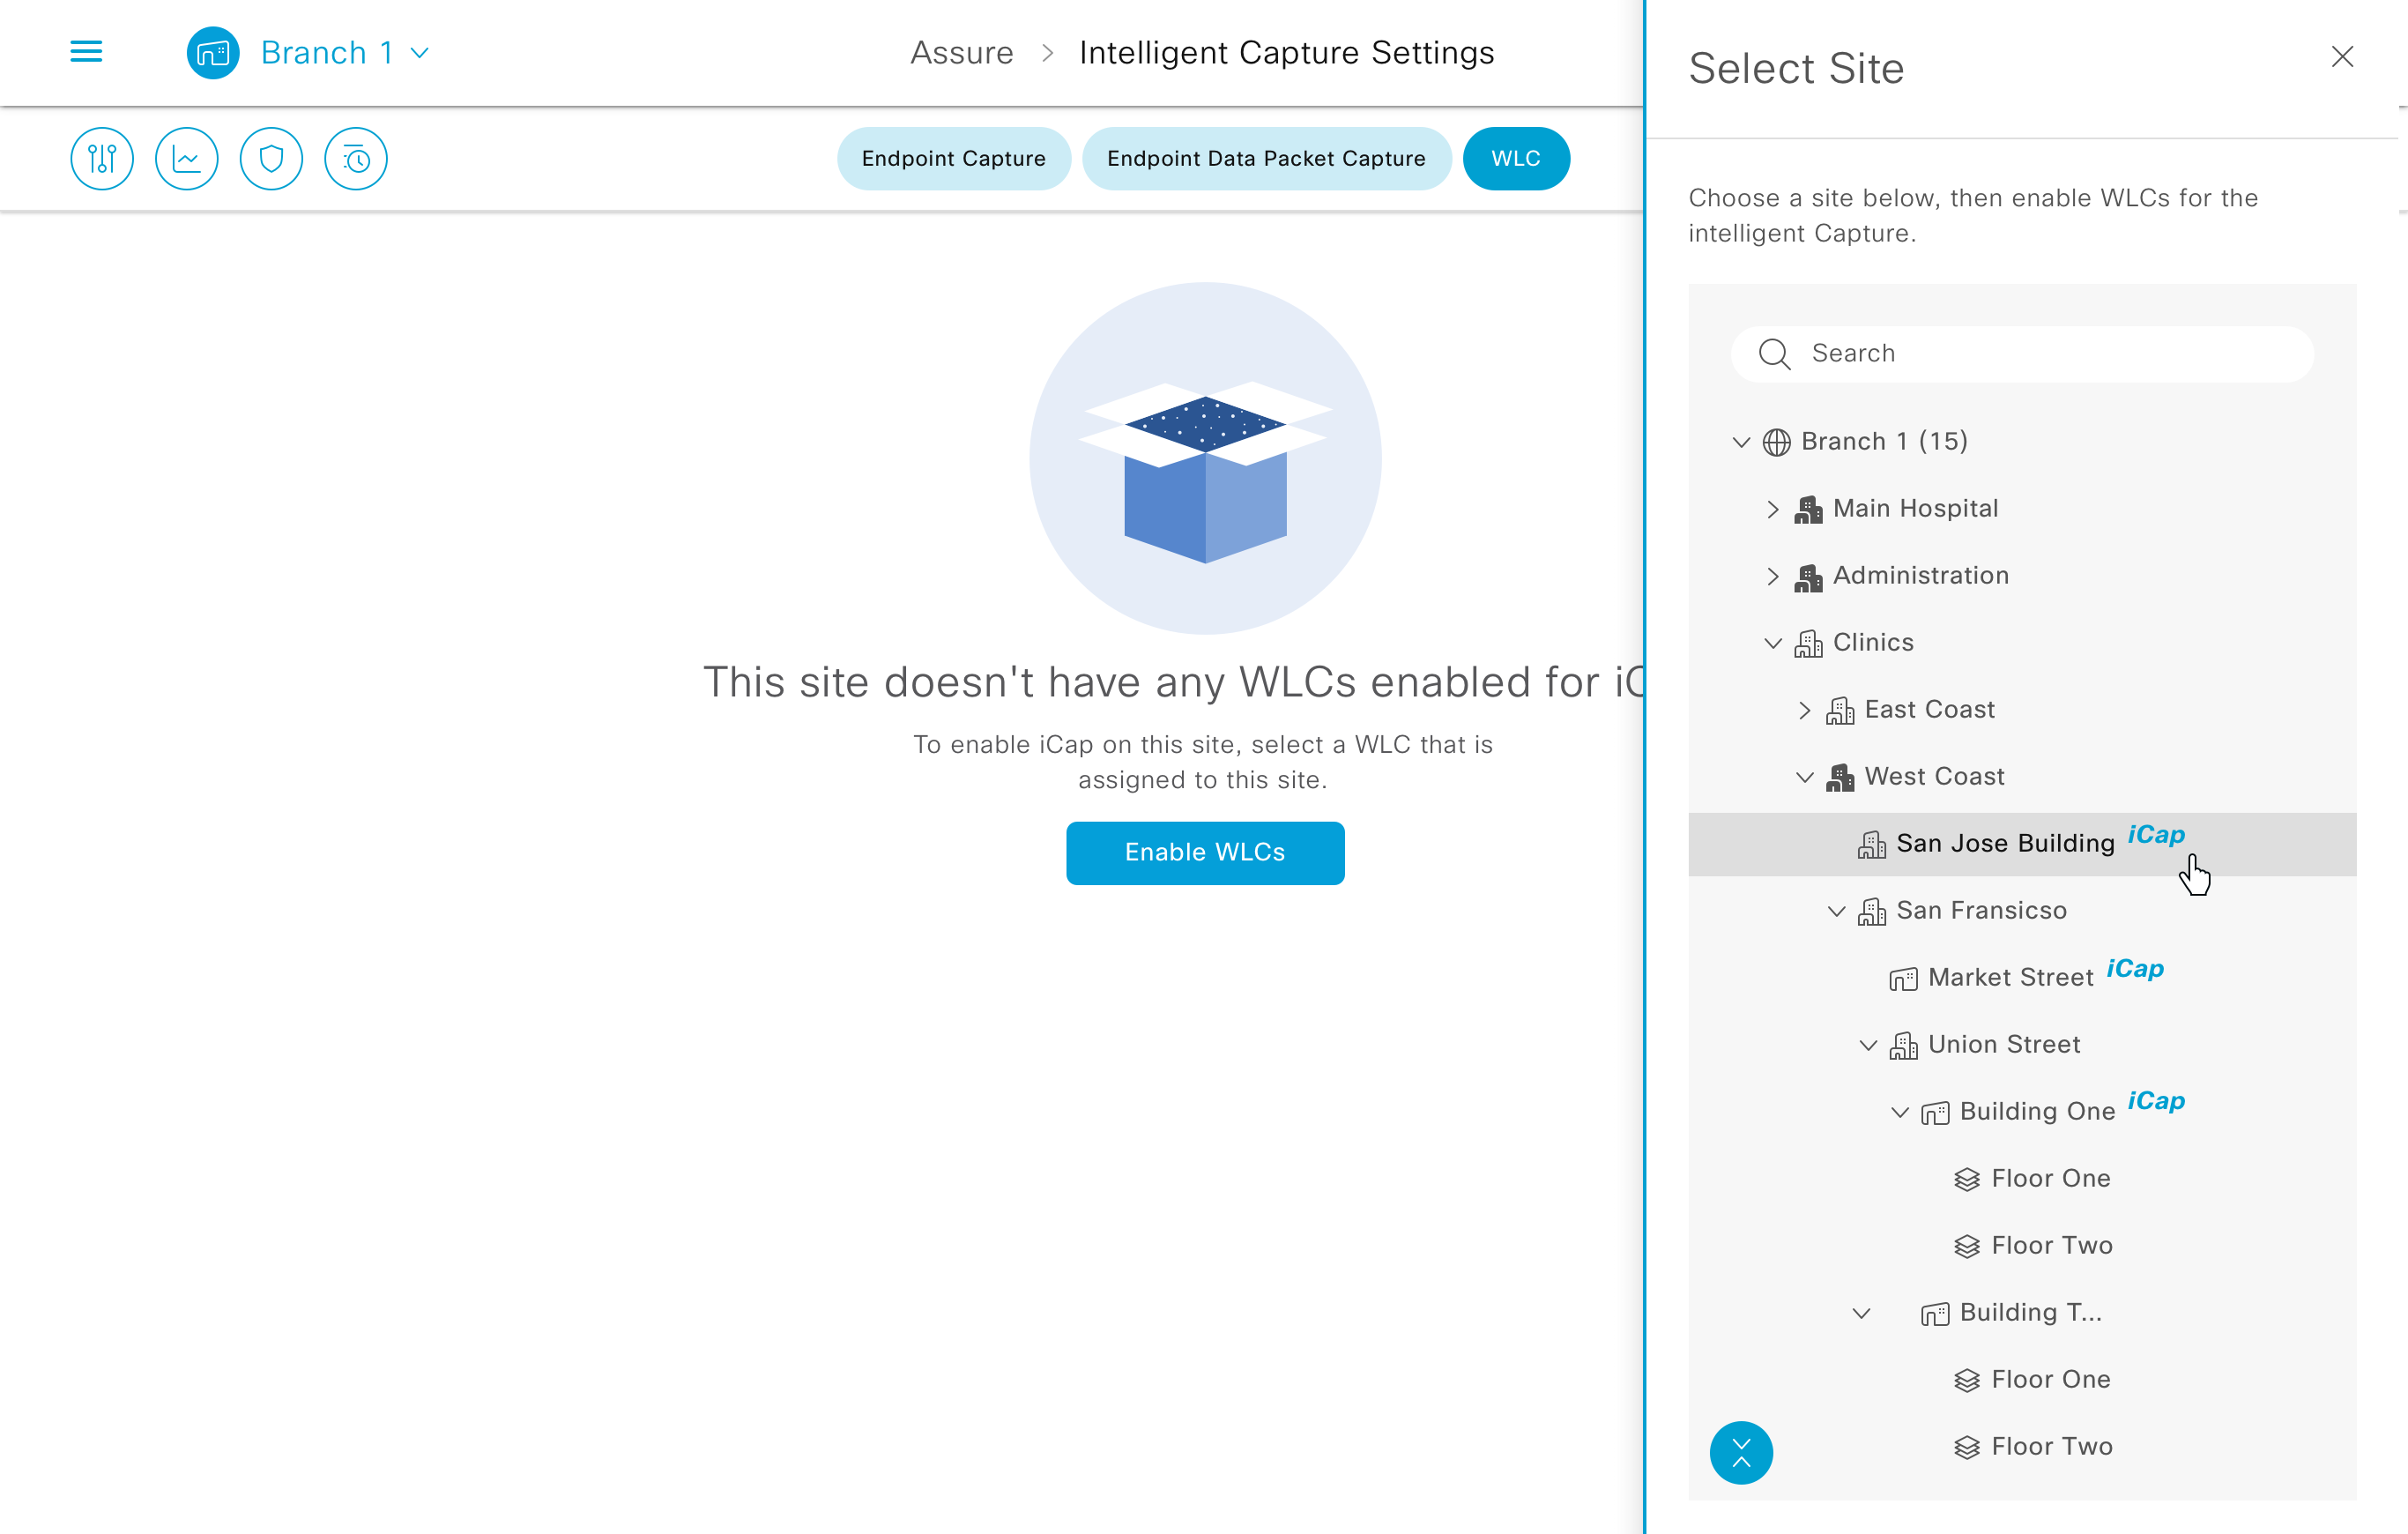Open the sliders settings icon

coord(102,158)
